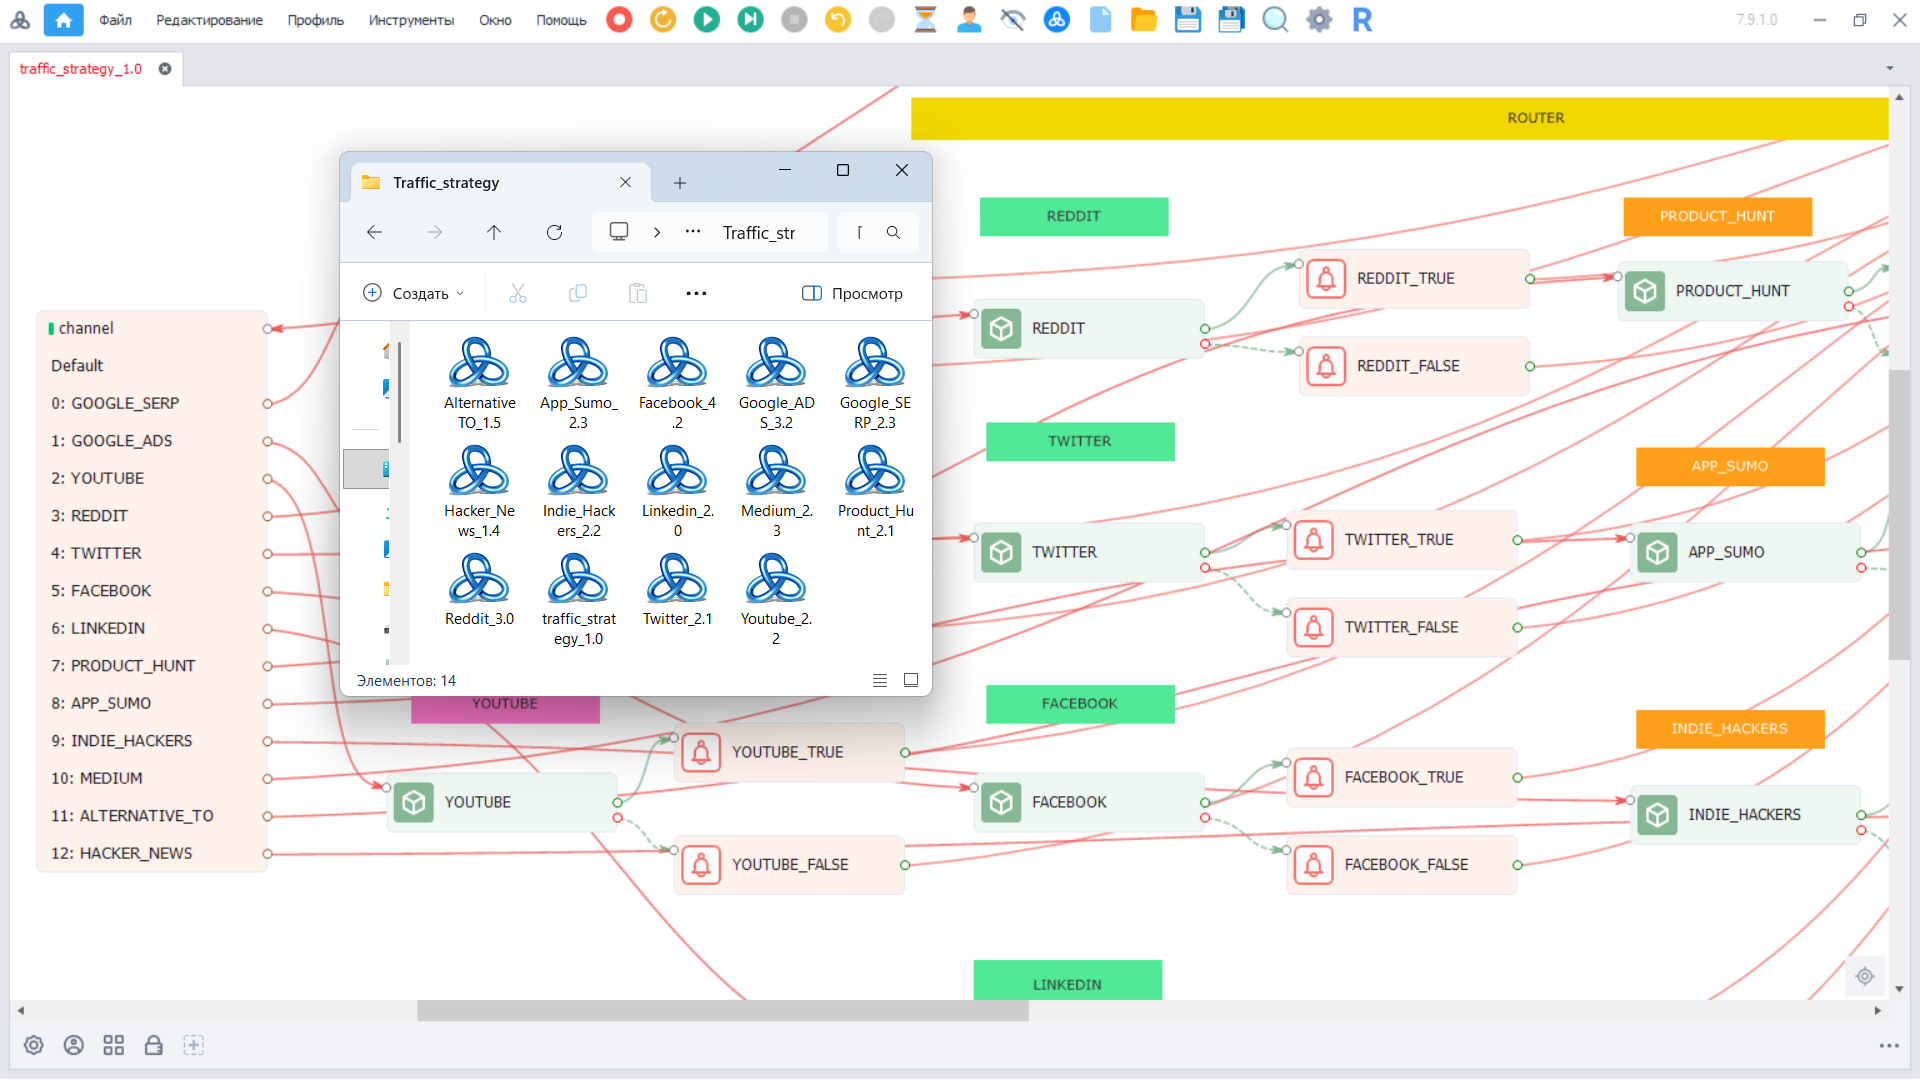This screenshot has height=1080, width=1920.
Task: Toggle the Просмотр preview pane in Explorer
Action: [x=852, y=293]
